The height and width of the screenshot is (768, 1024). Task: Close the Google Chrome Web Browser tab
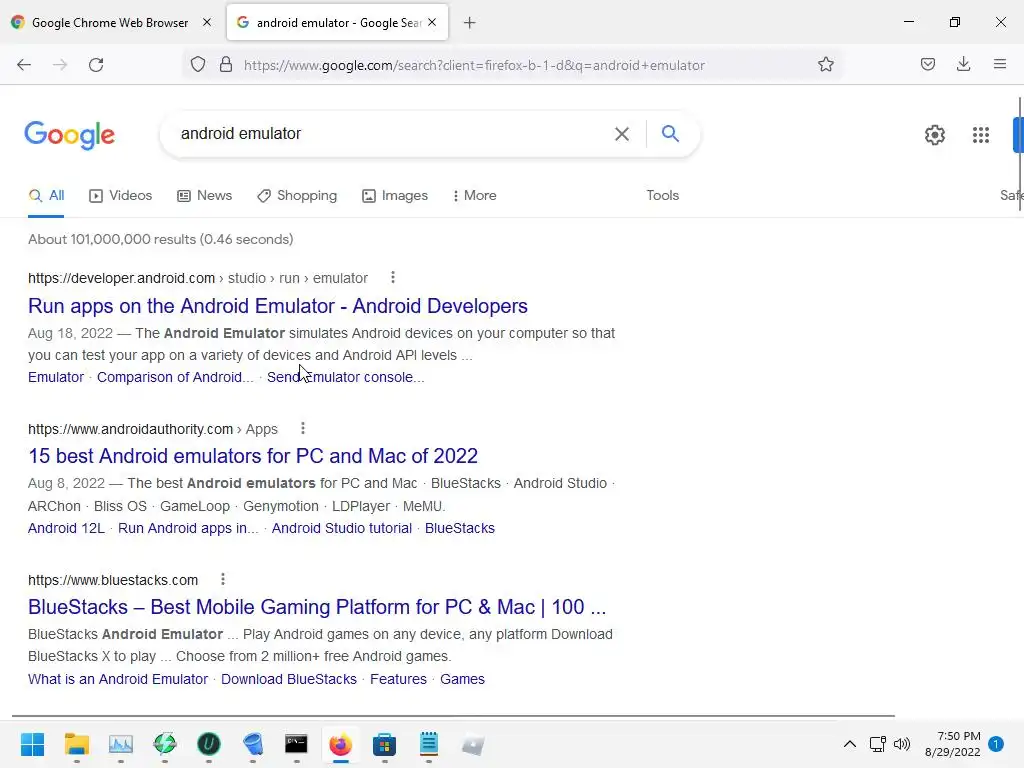pos(207,22)
